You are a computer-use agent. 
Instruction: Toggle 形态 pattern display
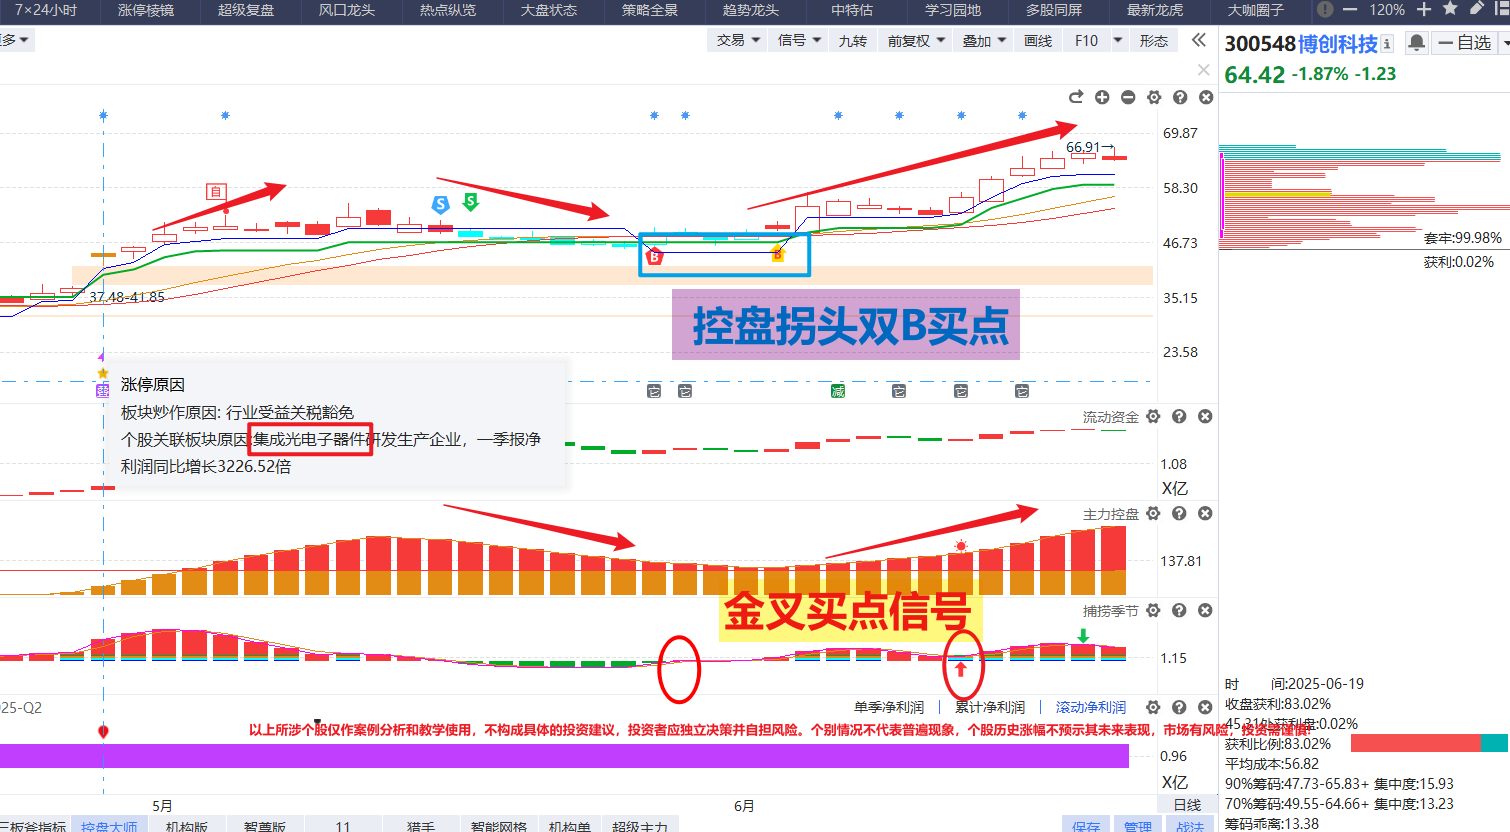pyautogui.click(x=1154, y=41)
